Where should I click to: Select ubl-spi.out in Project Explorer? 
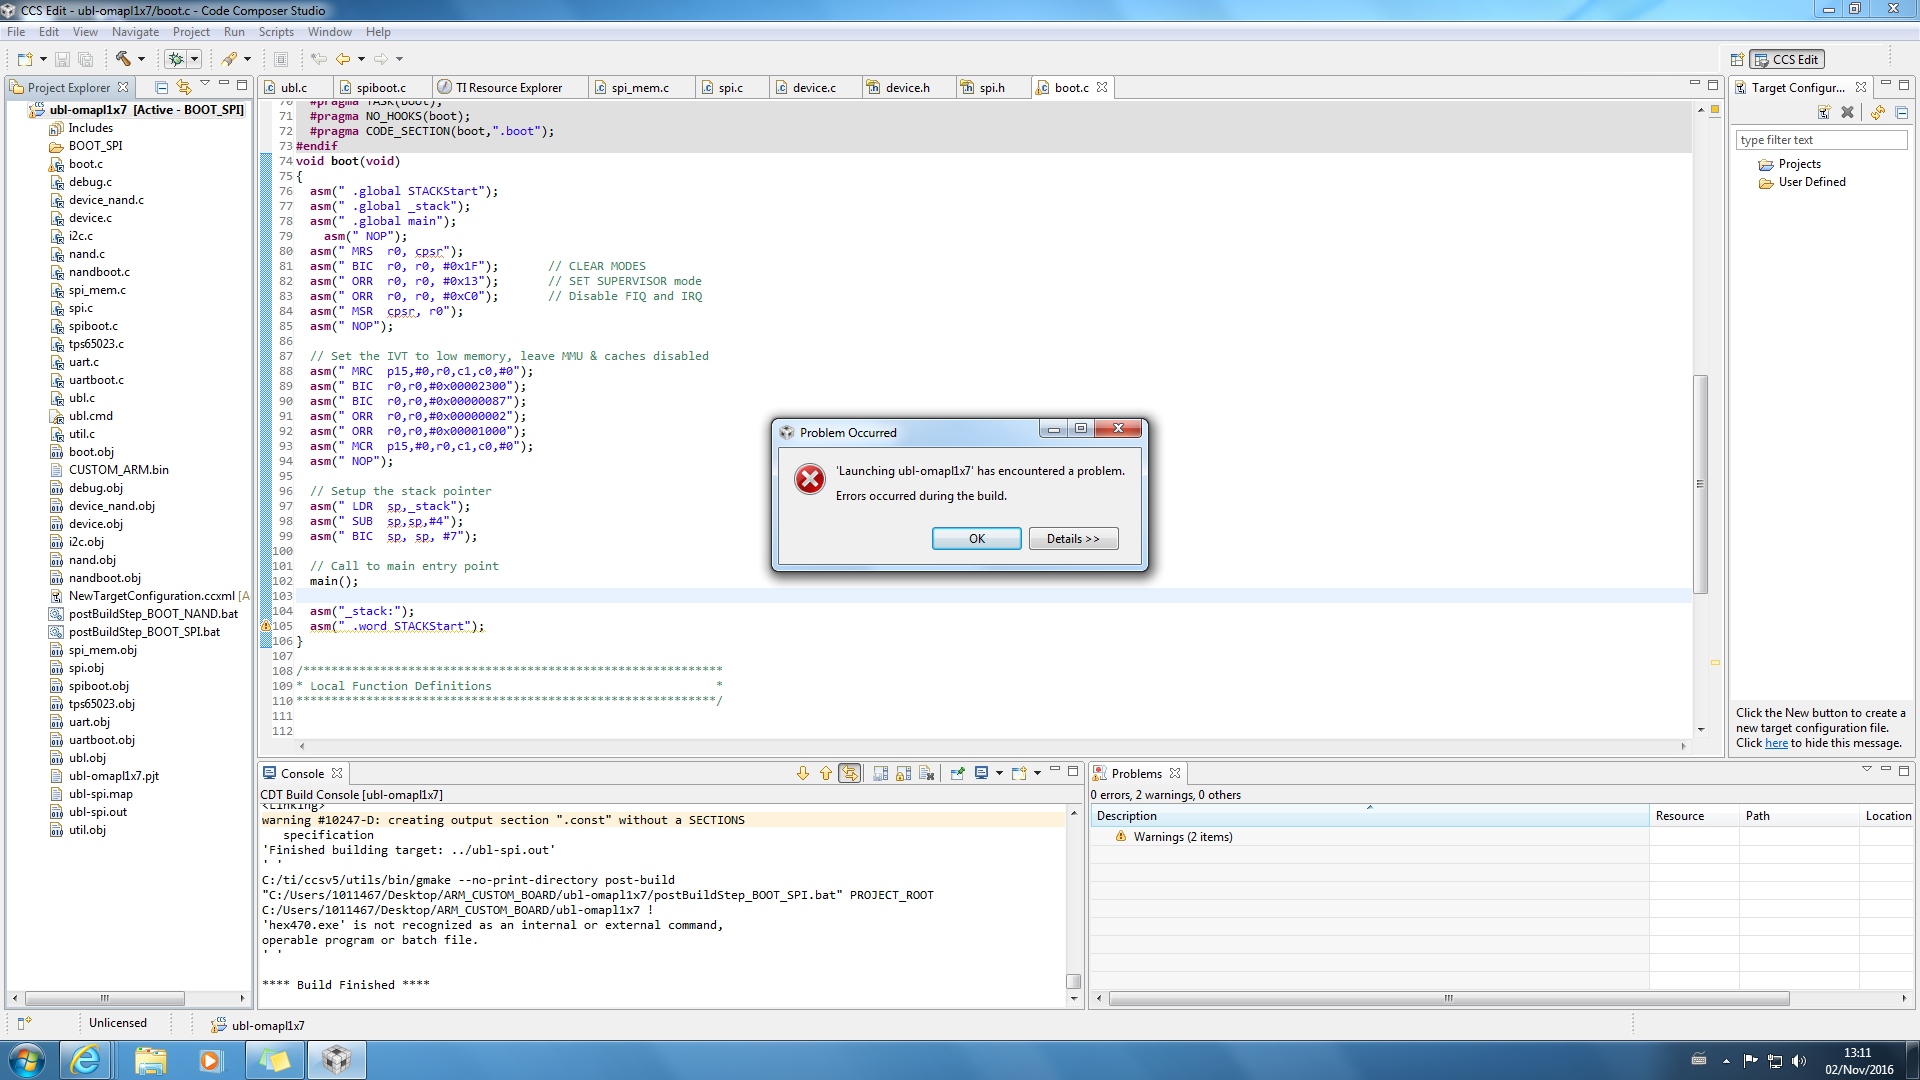98,812
